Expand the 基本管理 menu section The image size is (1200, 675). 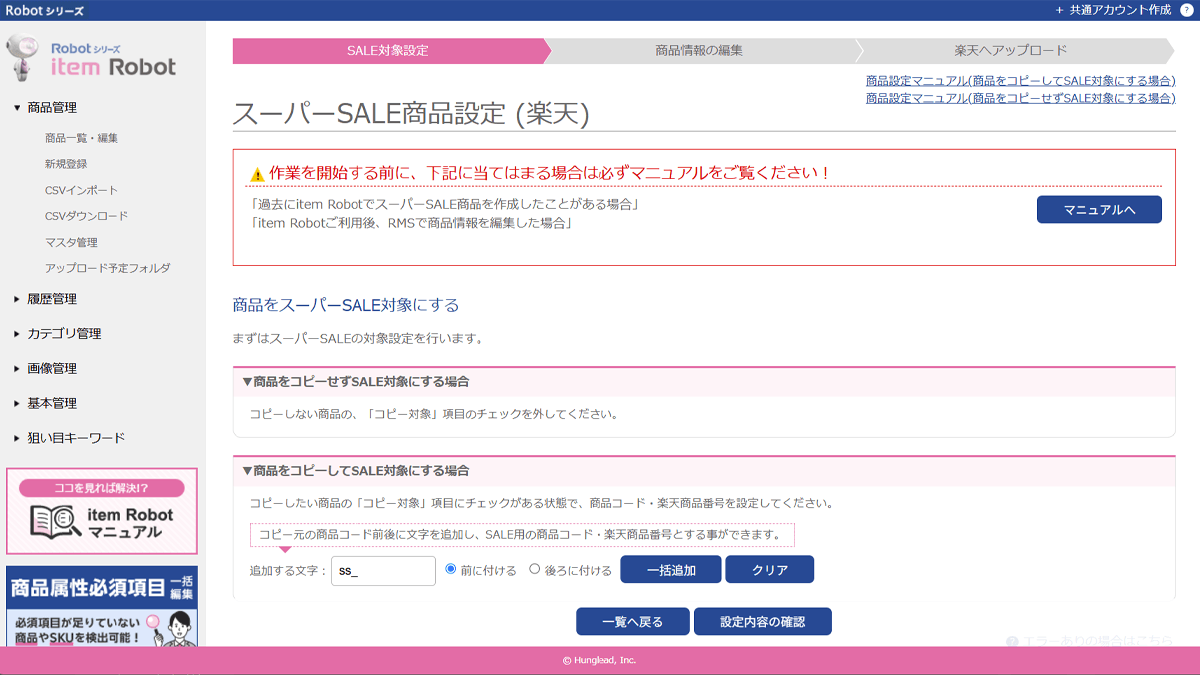point(52,404)
